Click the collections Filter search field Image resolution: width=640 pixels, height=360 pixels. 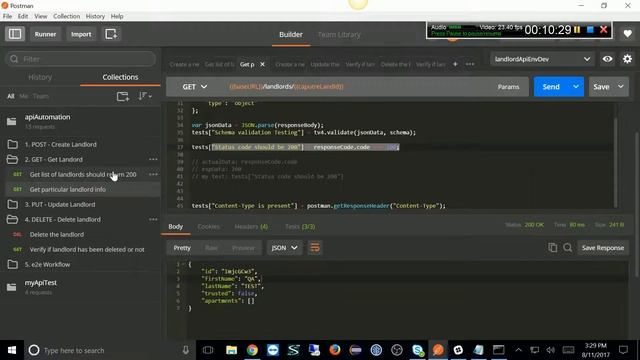click(81, 59)
